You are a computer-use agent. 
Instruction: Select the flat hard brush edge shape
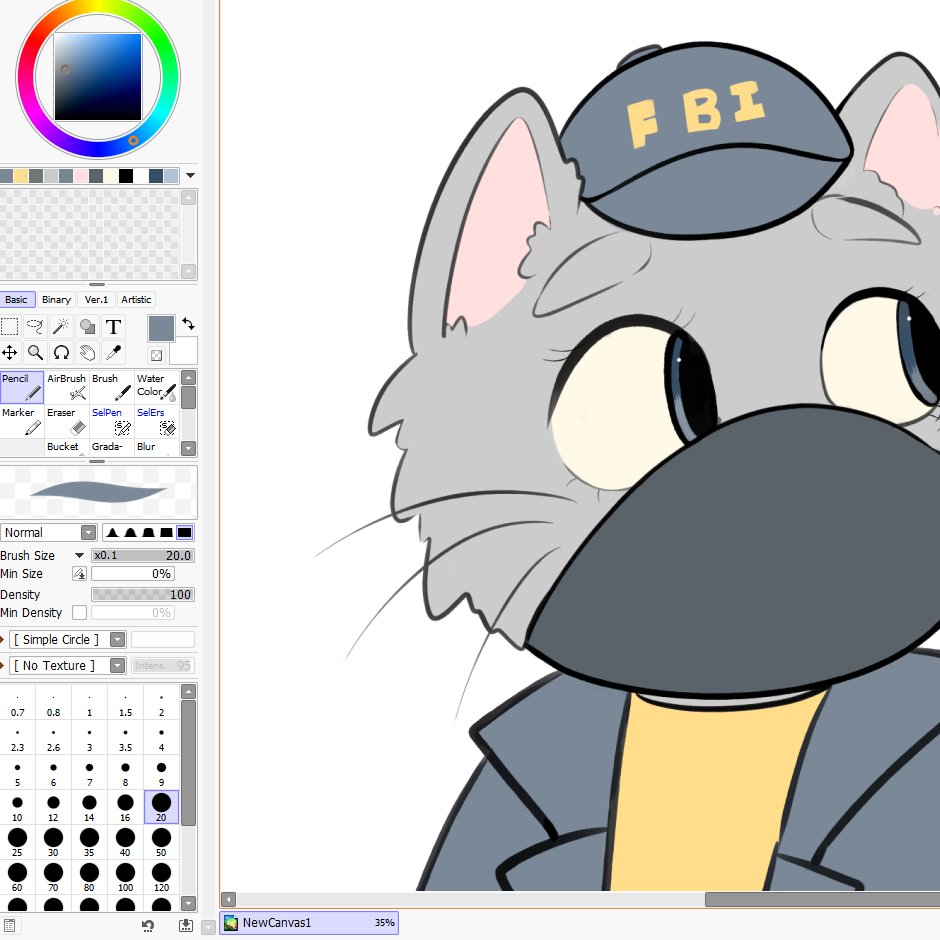pos(184,532)
